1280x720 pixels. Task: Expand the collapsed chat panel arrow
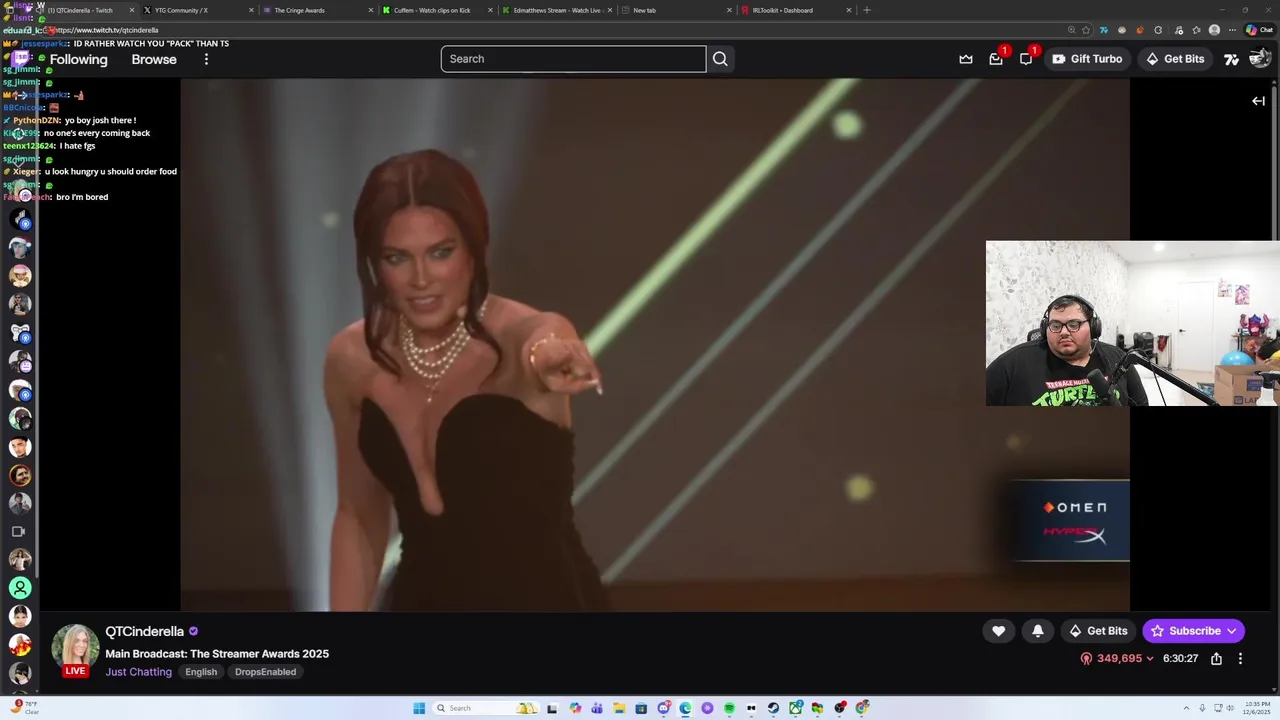tap(1259, 101)
